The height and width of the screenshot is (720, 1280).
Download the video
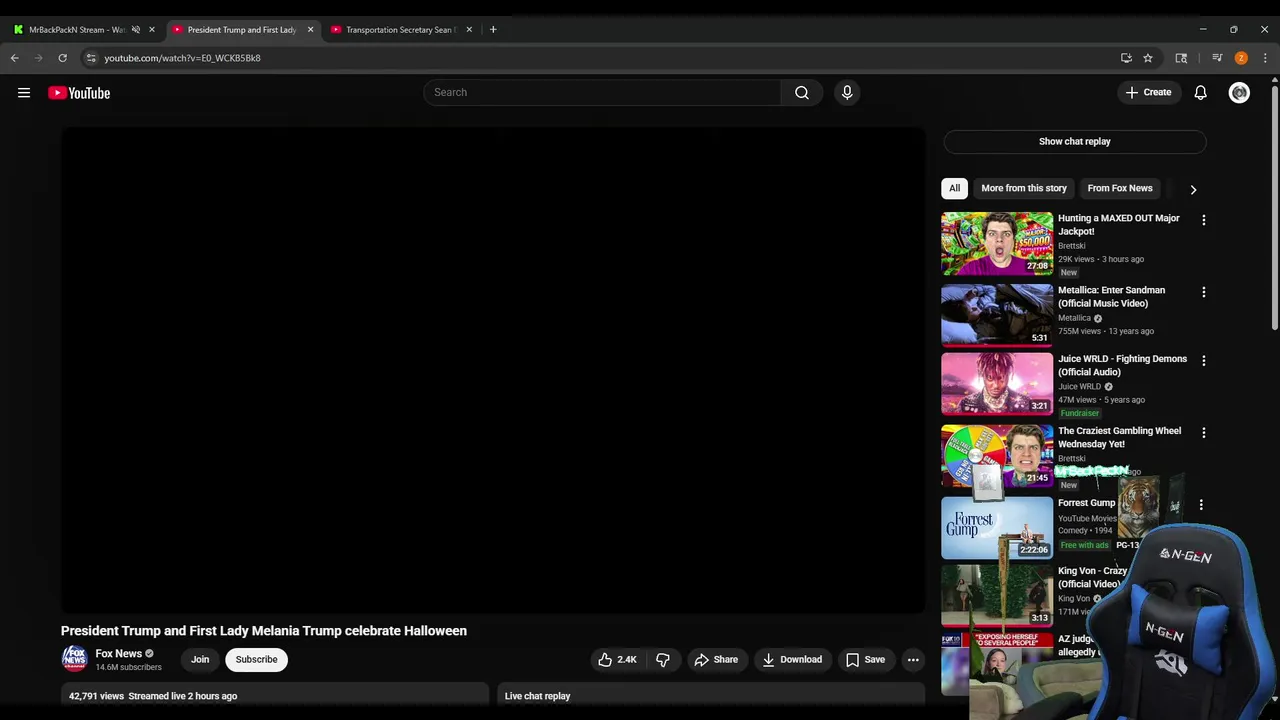point(792,660)
